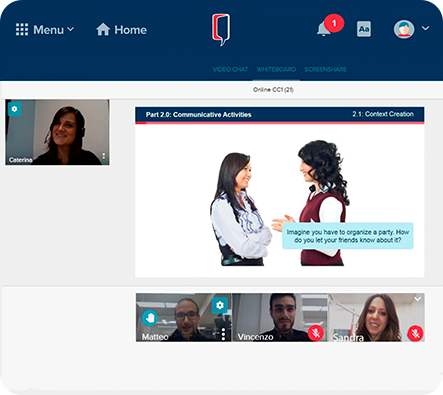This screenshot has height=395, width=443.
Task: Click the Caterina name label
Action: click(x=21, y=160)
